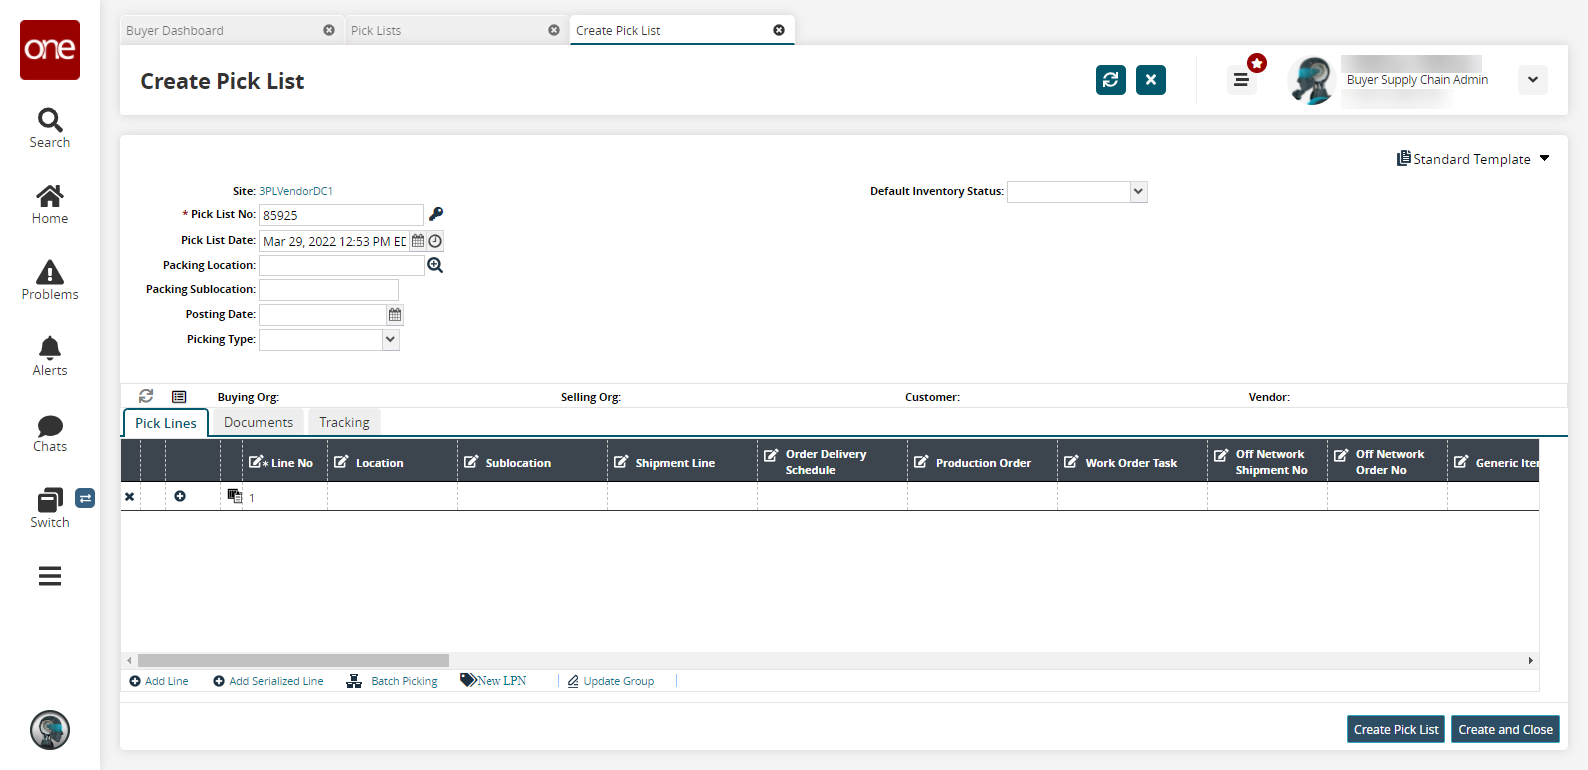Viewport: 1588px width, 770px height.
Task: Refresh the Create Pick List page
Action: click(1111, 80)
